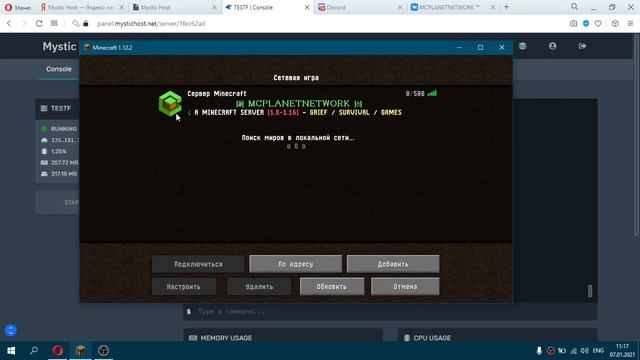
Task: Close the TESTF | Console tab
Action: pos(307,7)
